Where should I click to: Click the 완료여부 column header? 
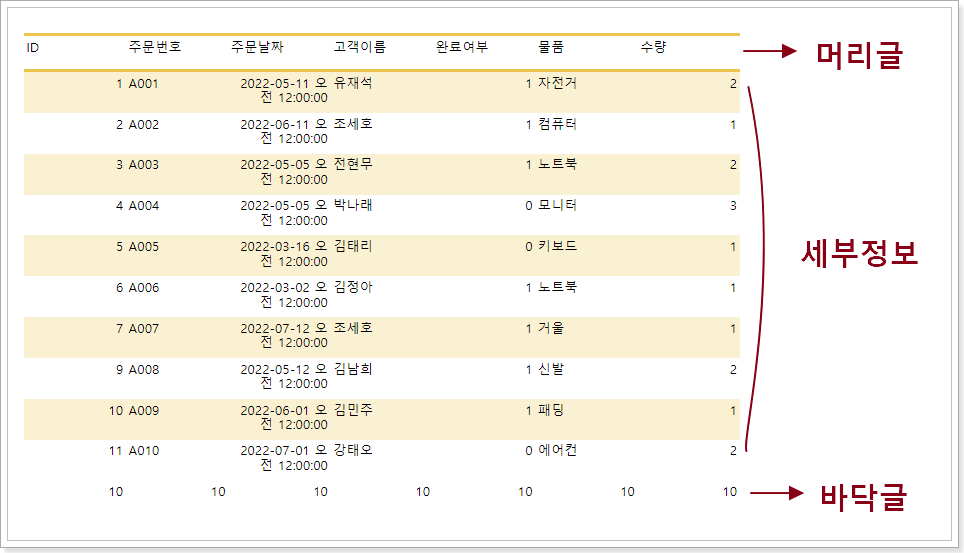[462, 47]
